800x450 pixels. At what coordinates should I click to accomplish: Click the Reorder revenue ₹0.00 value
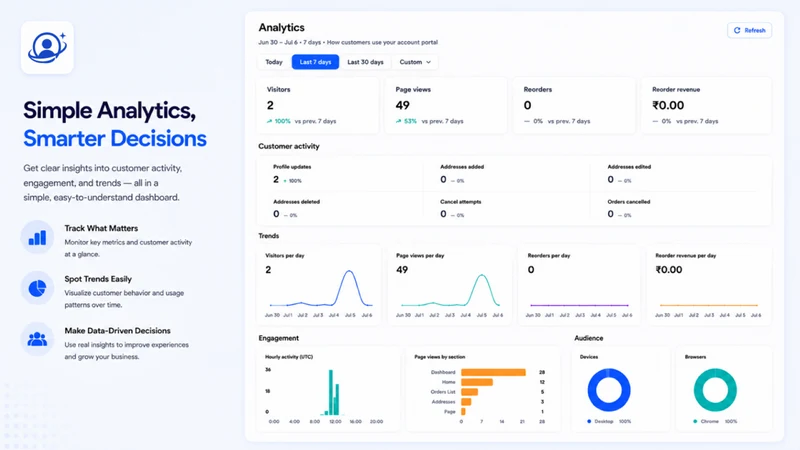tap(668, 105)
